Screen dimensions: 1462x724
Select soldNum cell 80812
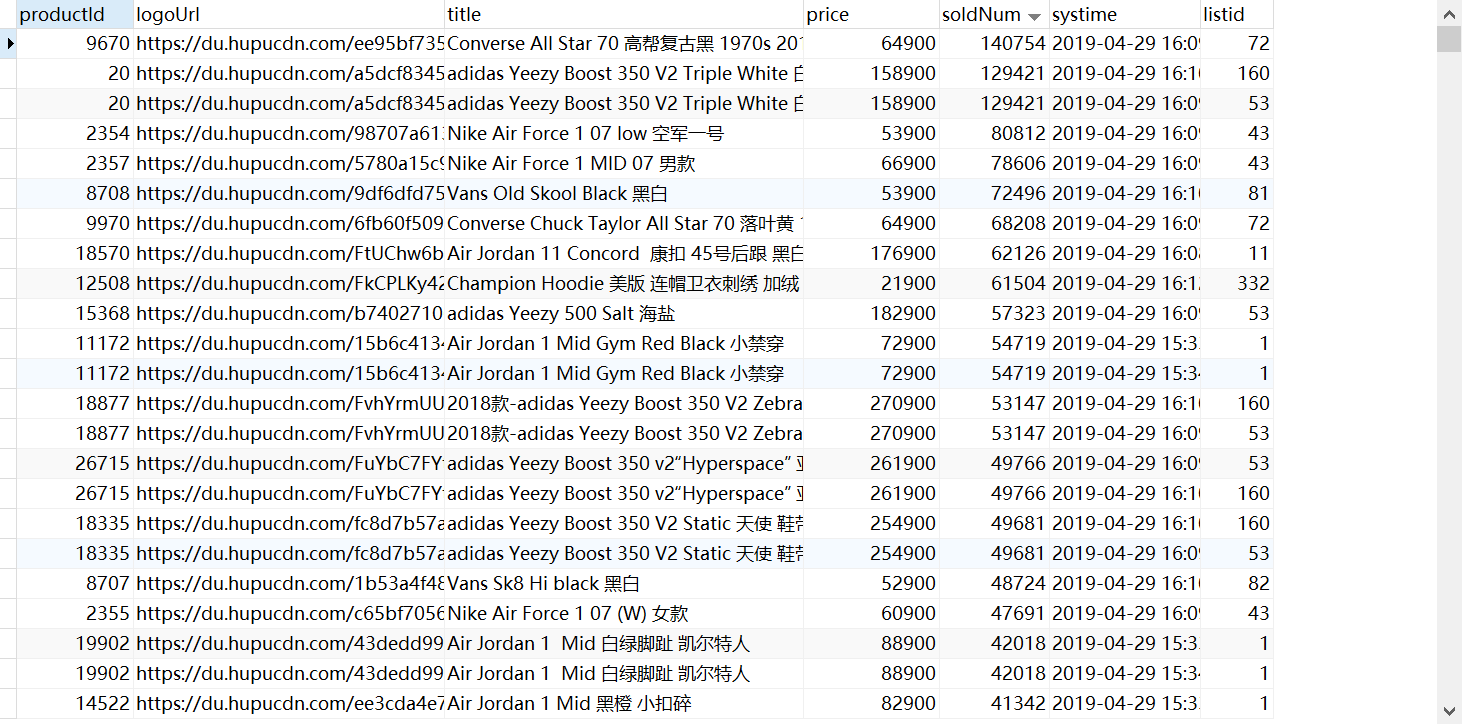[x=994, y=134]
